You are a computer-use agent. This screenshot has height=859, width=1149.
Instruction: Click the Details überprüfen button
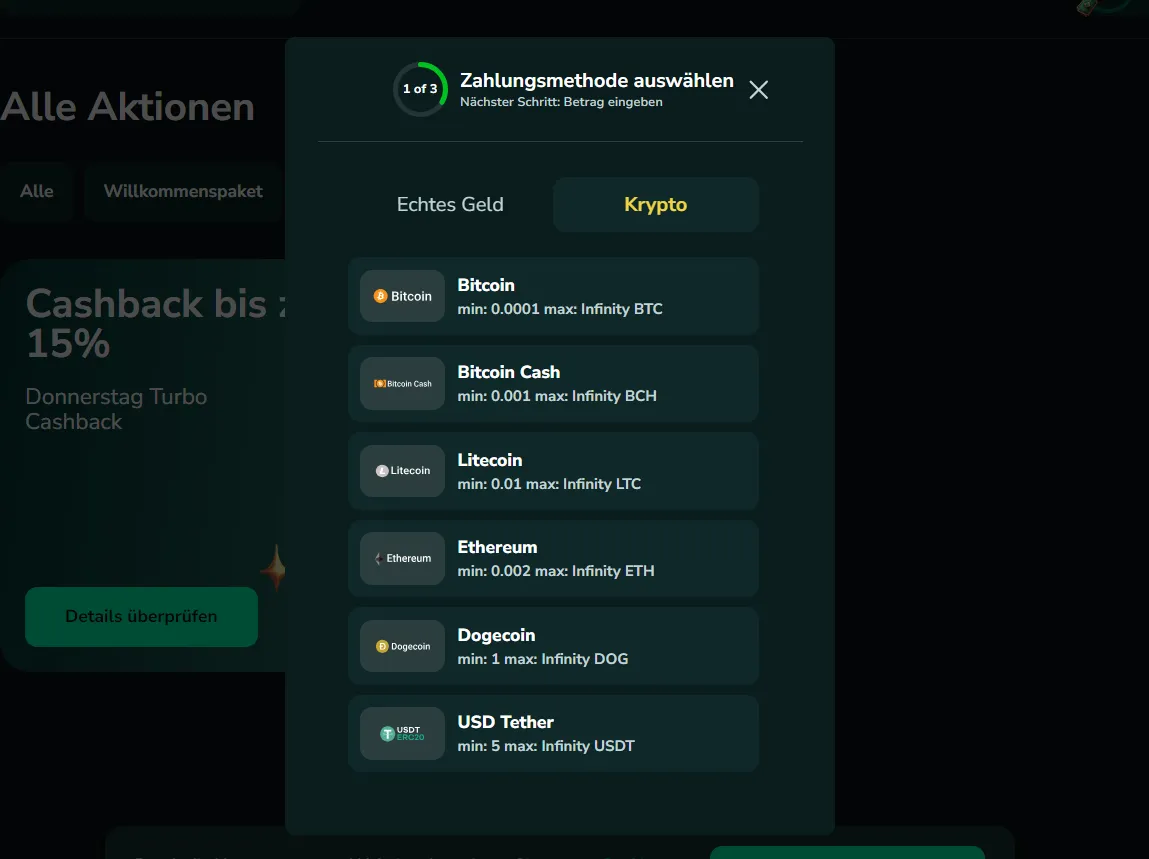click(141, 617)
